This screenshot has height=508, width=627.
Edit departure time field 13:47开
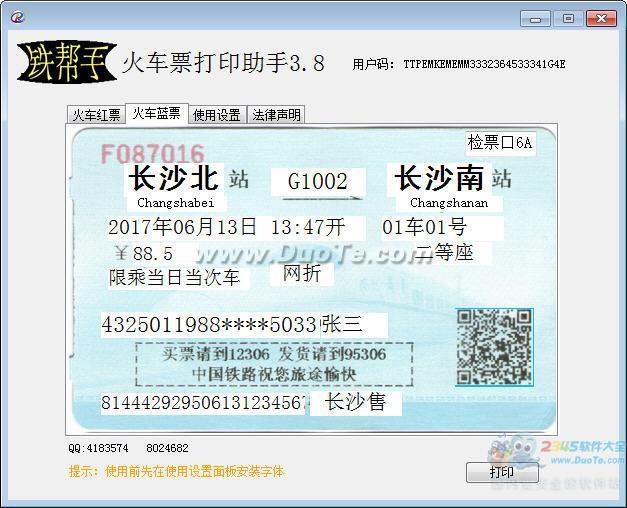point(316,228)
